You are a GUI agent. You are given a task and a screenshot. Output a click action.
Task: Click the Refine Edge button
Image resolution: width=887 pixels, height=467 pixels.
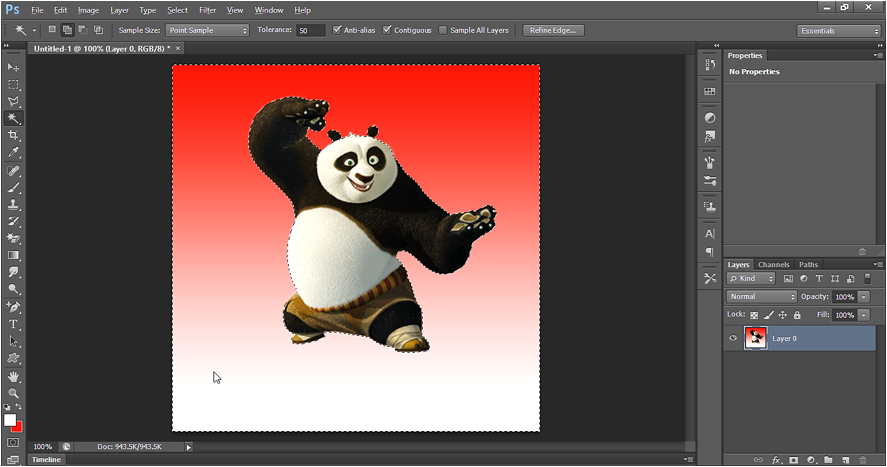[553, 31]
